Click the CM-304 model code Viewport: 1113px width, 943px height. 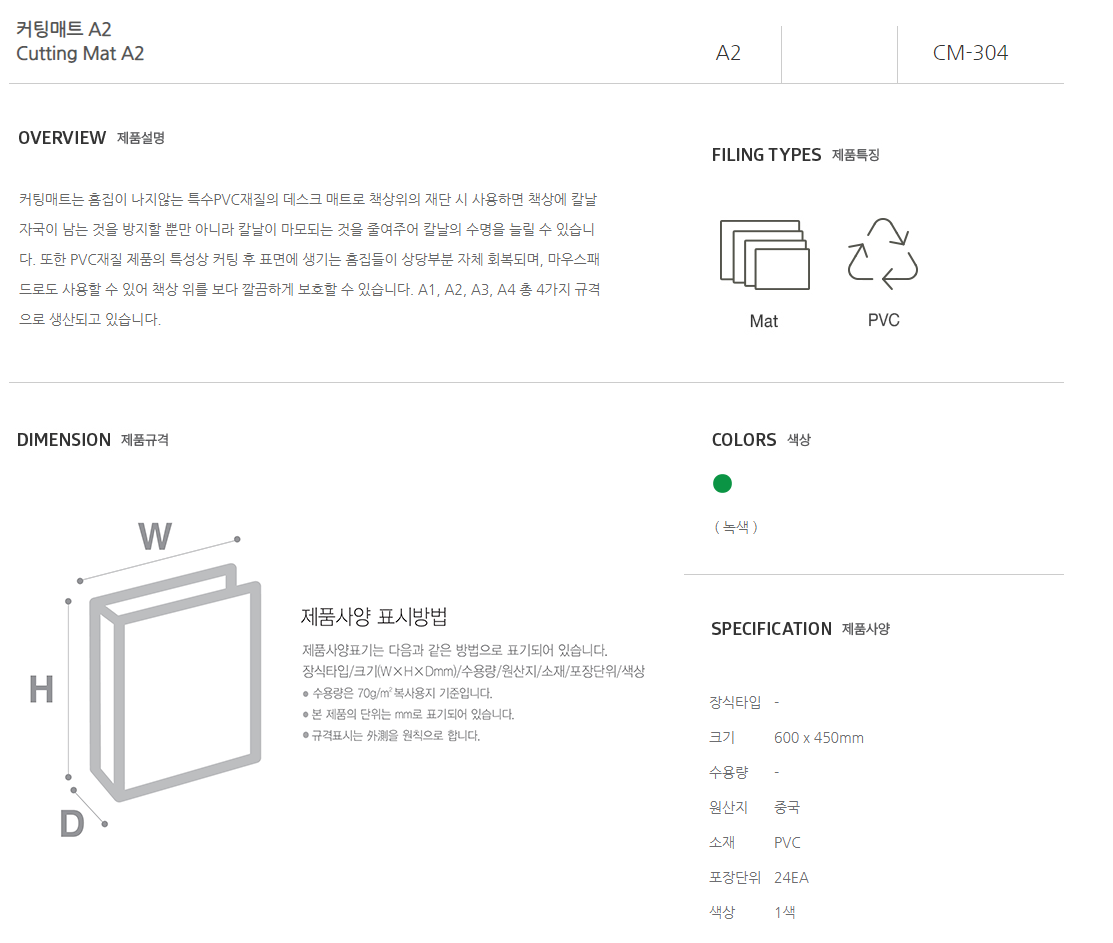pyautogui.click(x=970, y=53)
